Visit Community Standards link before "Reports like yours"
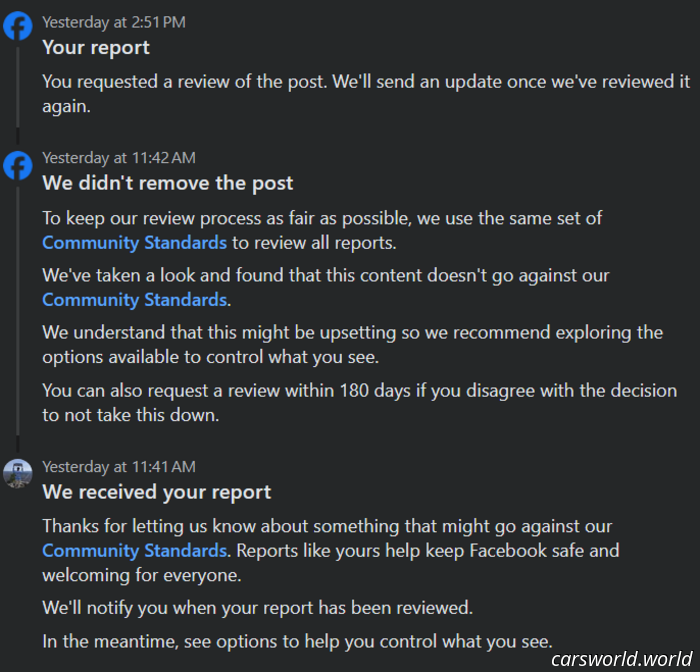This screenshot has width=700, height=672. pyautogui.click(x=135, y=550)
